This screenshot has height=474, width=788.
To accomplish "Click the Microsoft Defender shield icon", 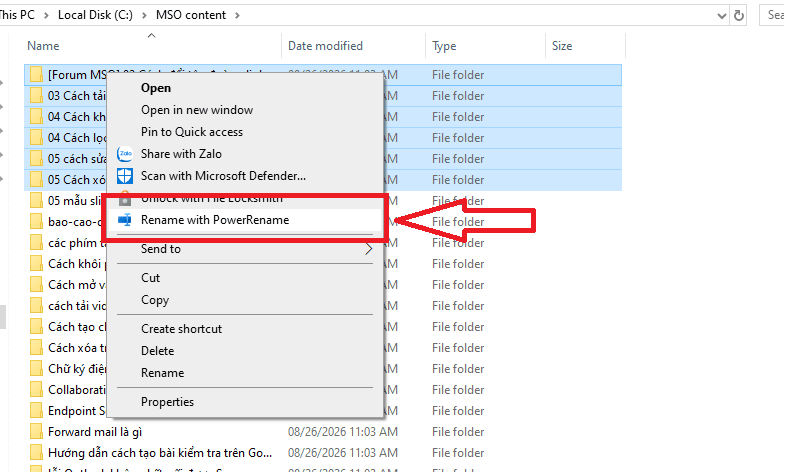I will click(125, 176).
